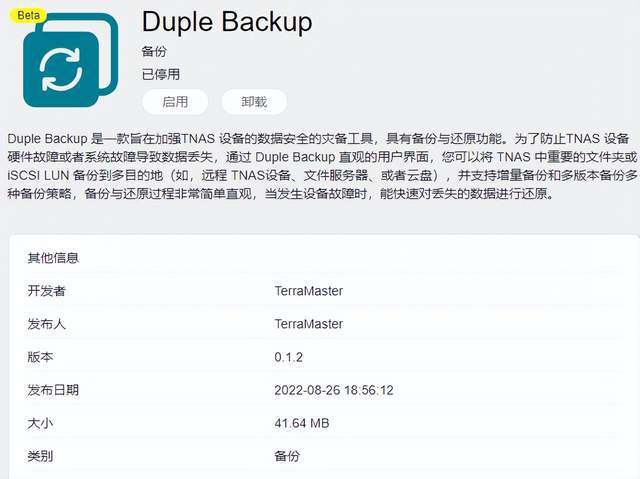The height and width of the screenshot is (479, 640).
Task: Click the 已停用 status text
Action: [x=160, y=74]
